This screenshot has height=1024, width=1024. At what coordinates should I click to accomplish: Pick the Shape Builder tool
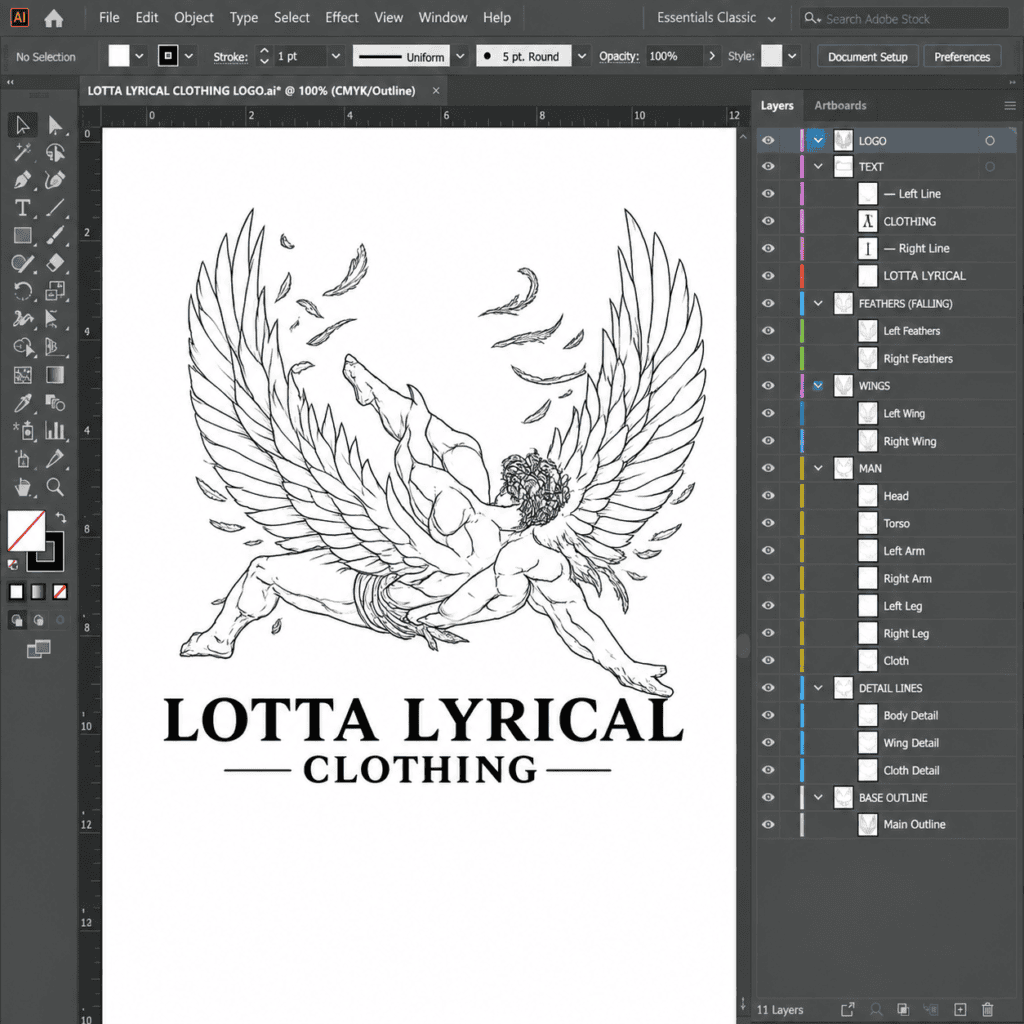22,346
